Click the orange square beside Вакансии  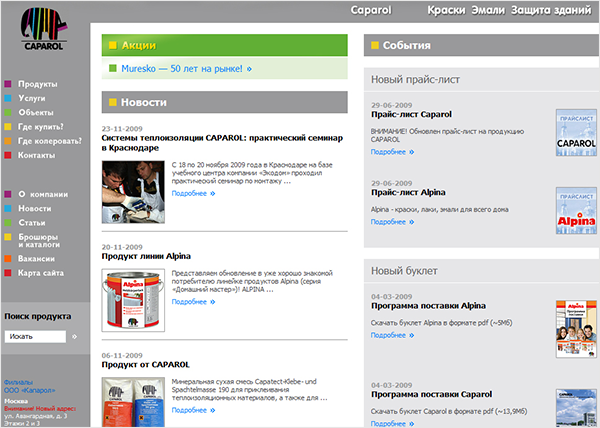(x=8, y=259)
